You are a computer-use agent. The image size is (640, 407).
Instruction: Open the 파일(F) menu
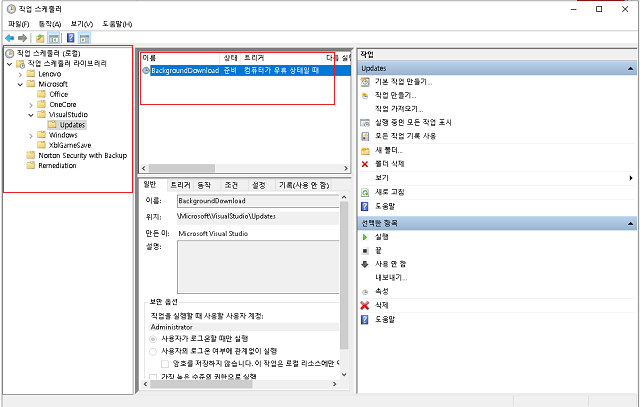(19, 24)
